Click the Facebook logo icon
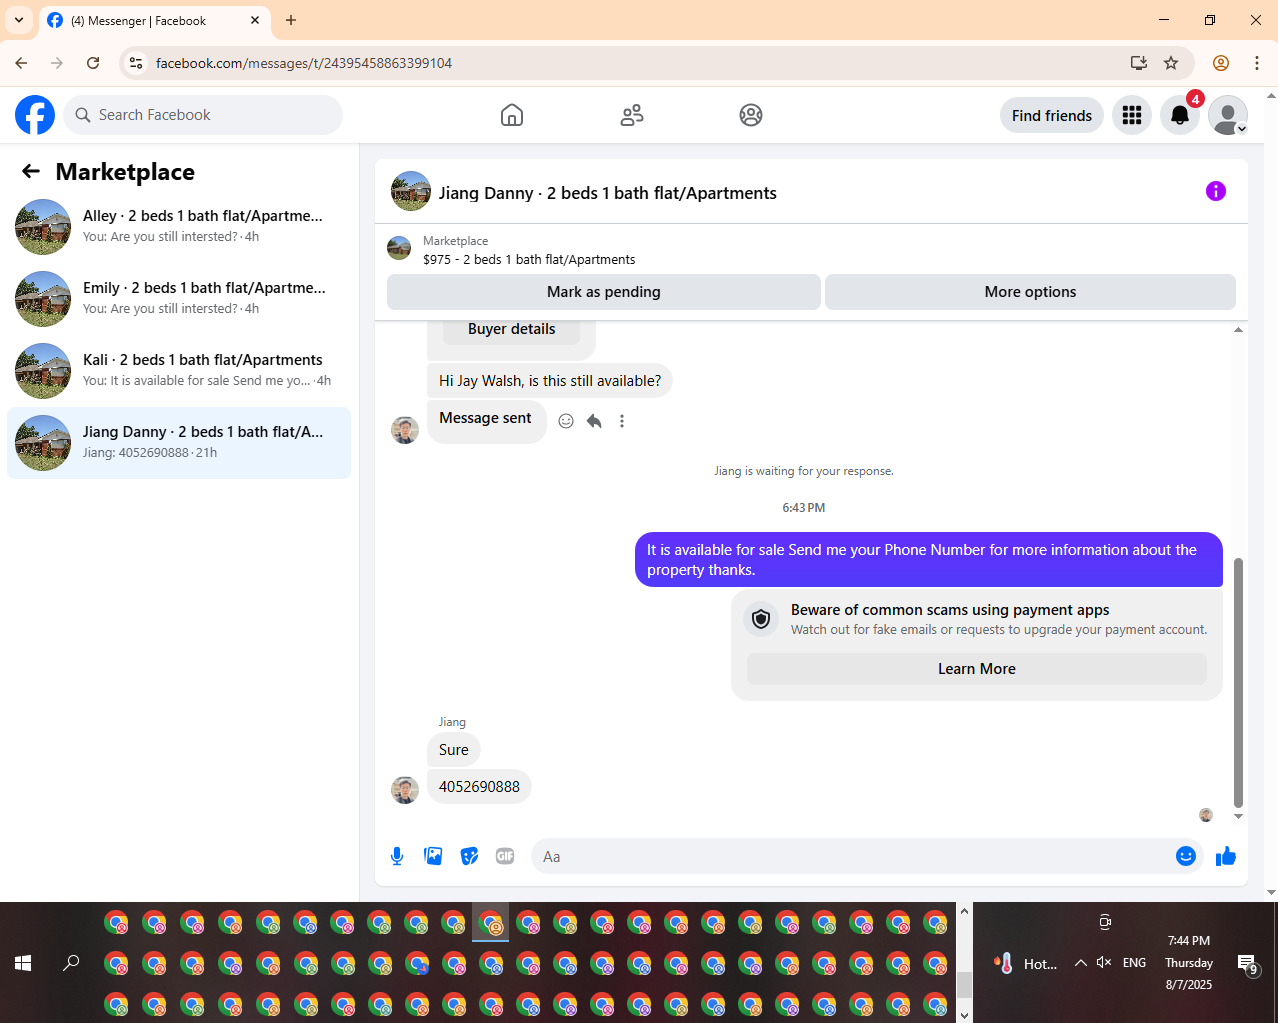Image resolution: width=1278 pixels, height=1023 pixels. (x=35, y=115)
